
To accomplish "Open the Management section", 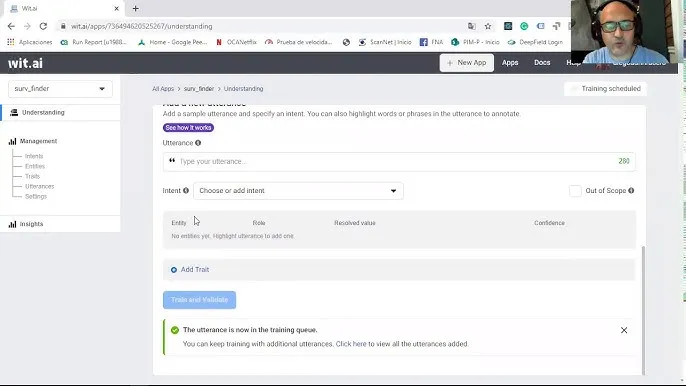I will pyautogui.click(x=38, y=141).
